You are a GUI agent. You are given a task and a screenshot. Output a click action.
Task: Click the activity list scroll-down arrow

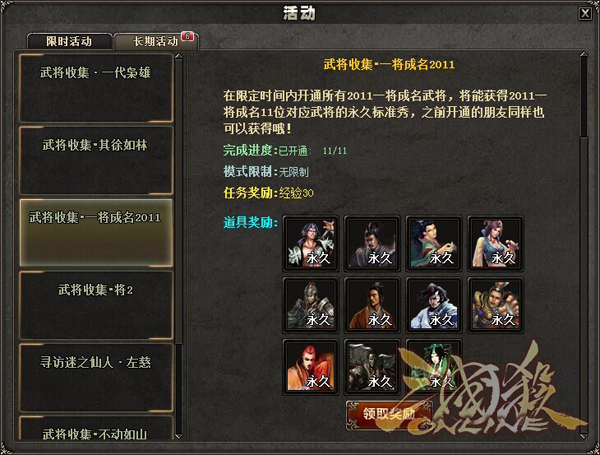[178, 436]
